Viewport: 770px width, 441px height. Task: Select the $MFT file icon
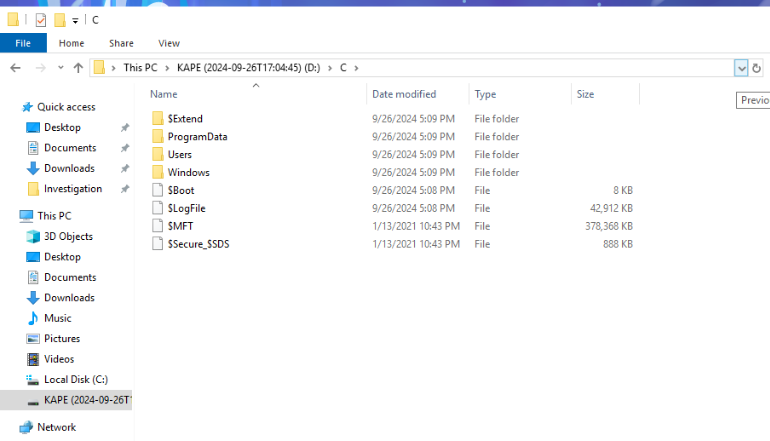coord(158,226)
